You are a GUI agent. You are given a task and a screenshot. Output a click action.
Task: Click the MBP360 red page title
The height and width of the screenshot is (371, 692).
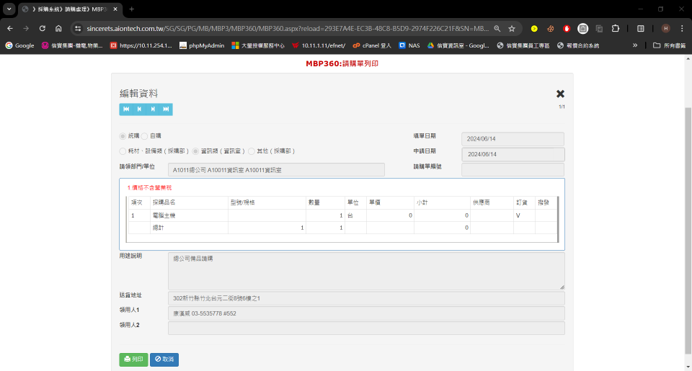(342, 64)
